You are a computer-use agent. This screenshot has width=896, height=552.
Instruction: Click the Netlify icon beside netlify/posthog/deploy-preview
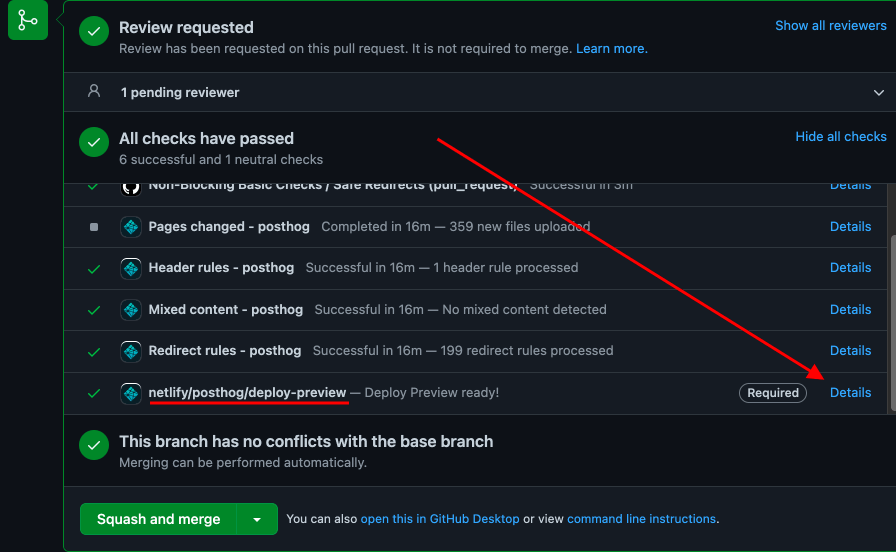point(130,393)
